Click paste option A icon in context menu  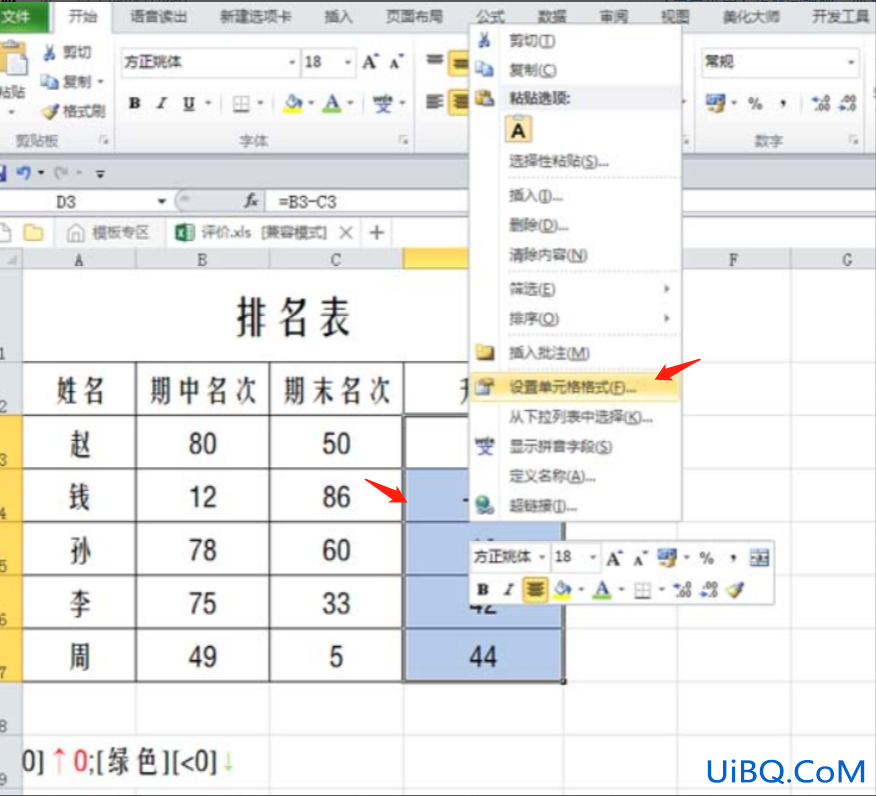click(x=518, y=130)
